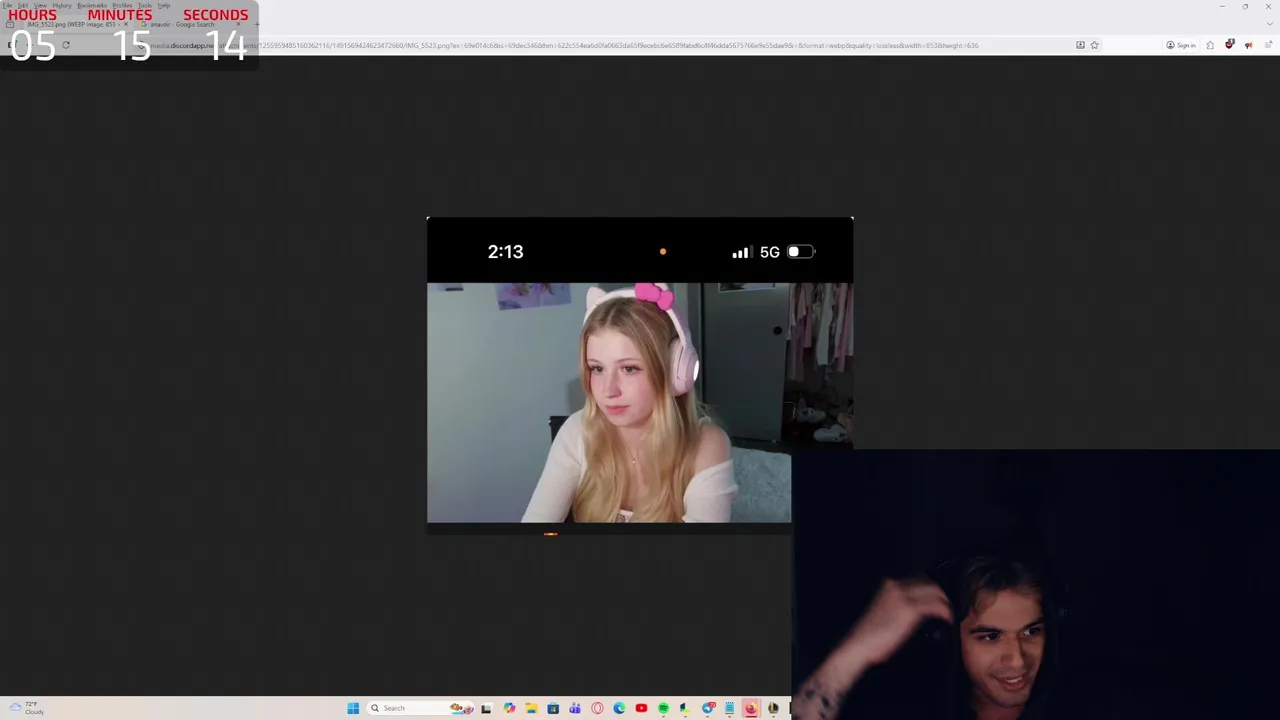
Task: Open the Windows Start menu
Action: click(x=353, y=708)
